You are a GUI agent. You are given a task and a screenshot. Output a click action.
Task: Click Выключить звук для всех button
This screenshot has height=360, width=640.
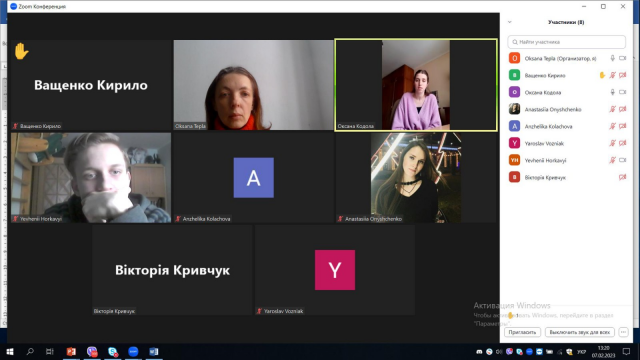580,332
